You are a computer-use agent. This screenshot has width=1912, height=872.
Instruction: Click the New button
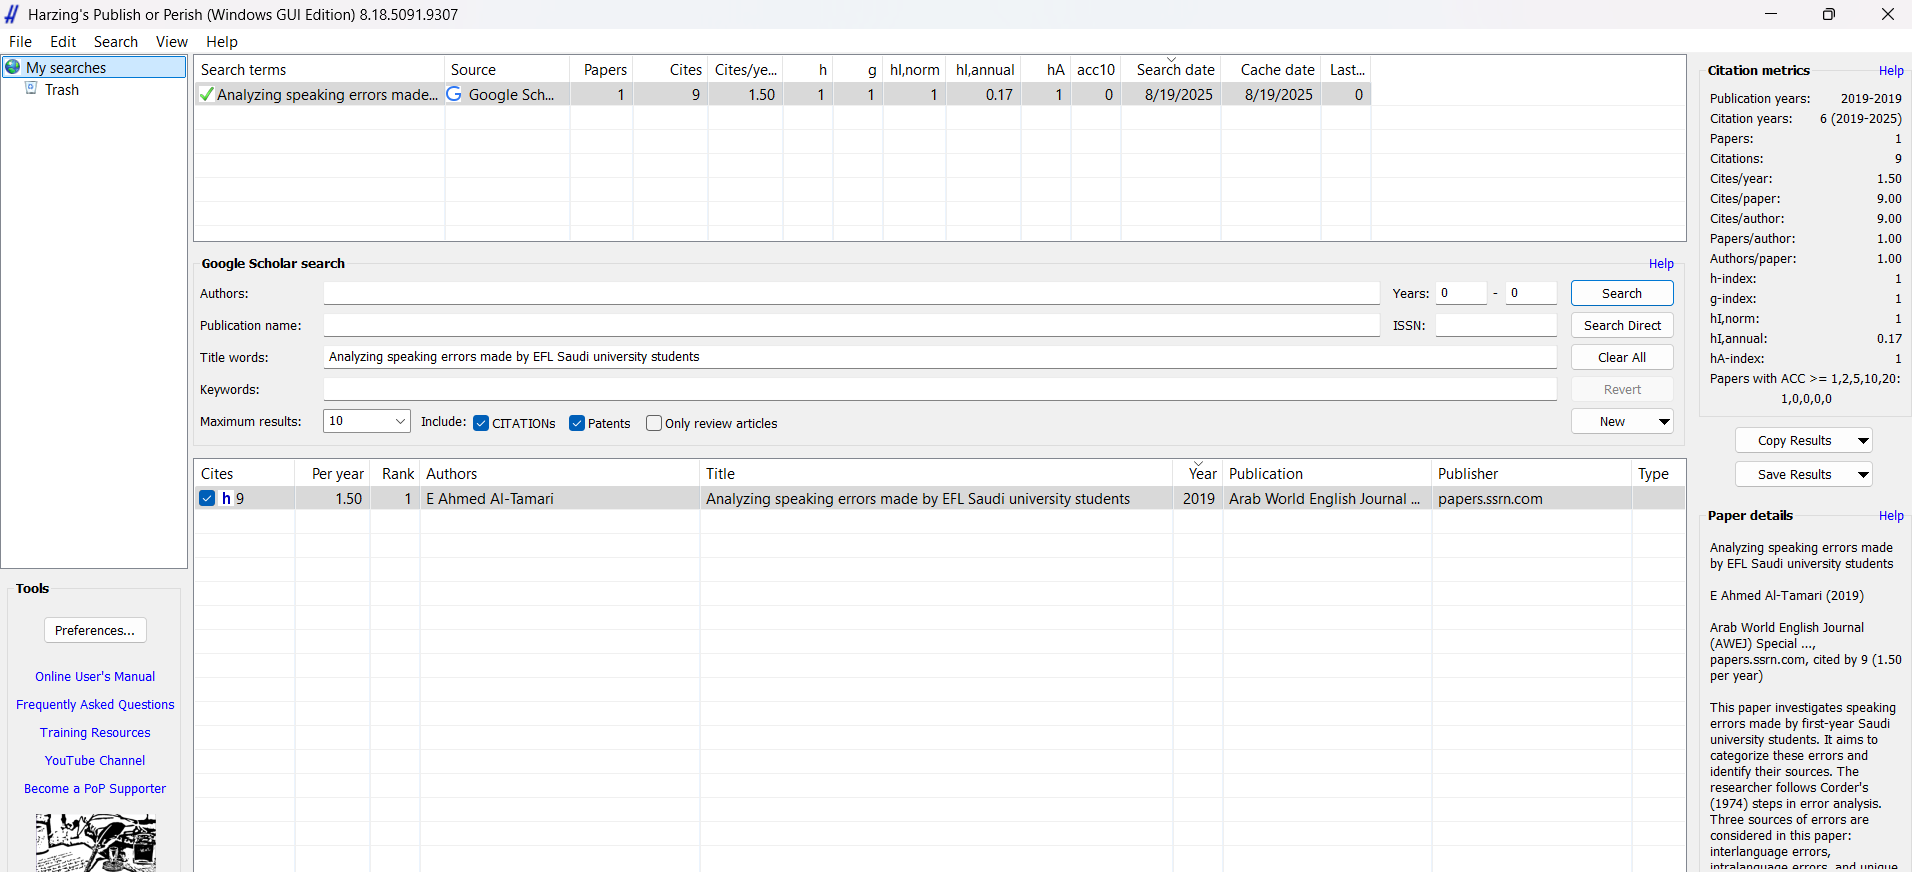(1612, 422)
